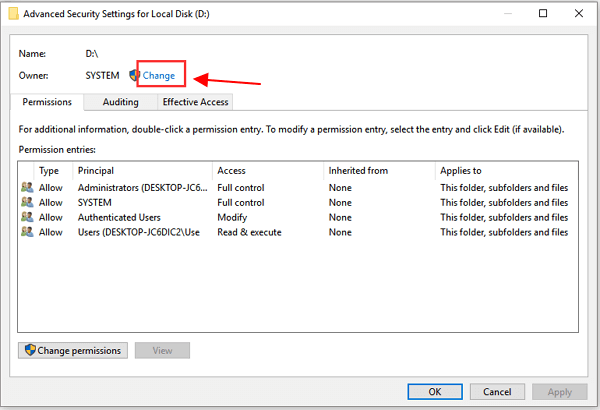Cancel the security settings dialog

coord(497,391)
